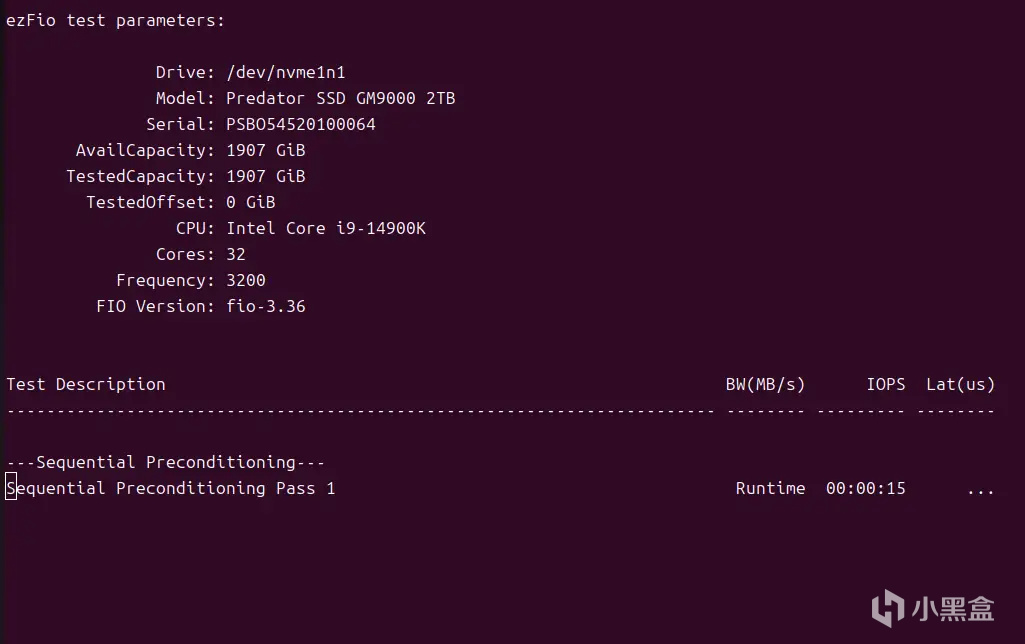Click the terminal cursor block before 'equential Preconditioning Pass 1'
Viewport: 1025px width, 644px height.
(x=11, y=488)
